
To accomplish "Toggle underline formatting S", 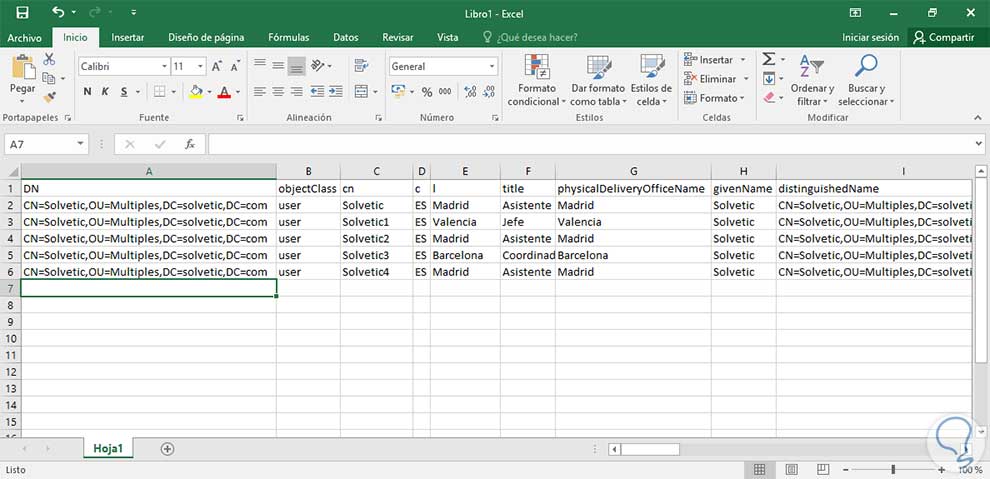I will point(124,92).
